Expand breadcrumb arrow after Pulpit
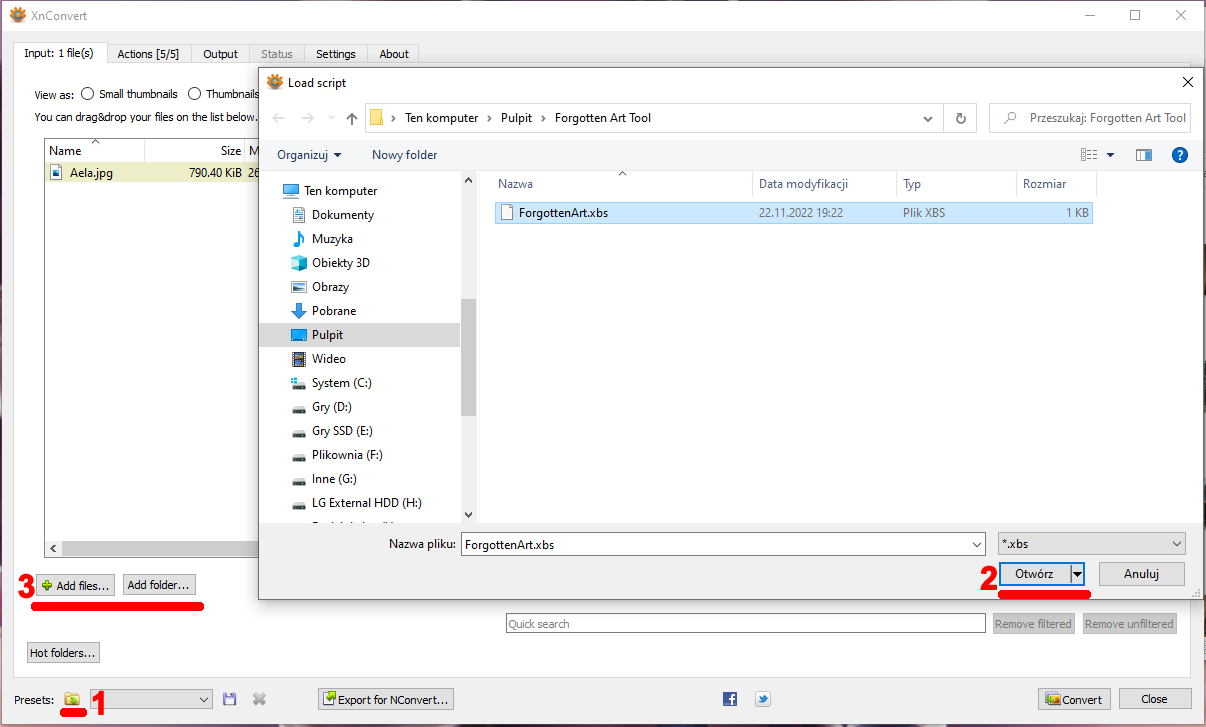 544,118
